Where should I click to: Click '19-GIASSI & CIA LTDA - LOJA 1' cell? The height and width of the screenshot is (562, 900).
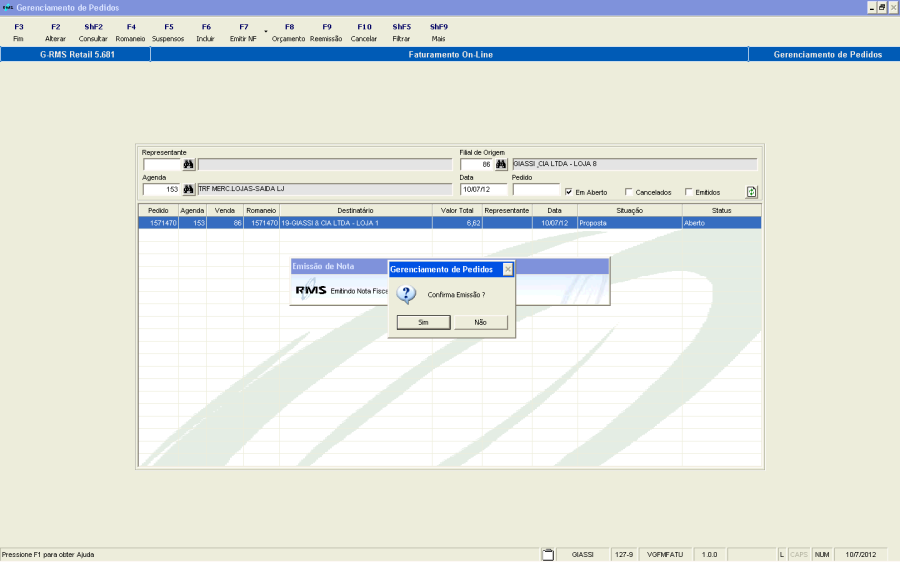[x=356, y=223]
